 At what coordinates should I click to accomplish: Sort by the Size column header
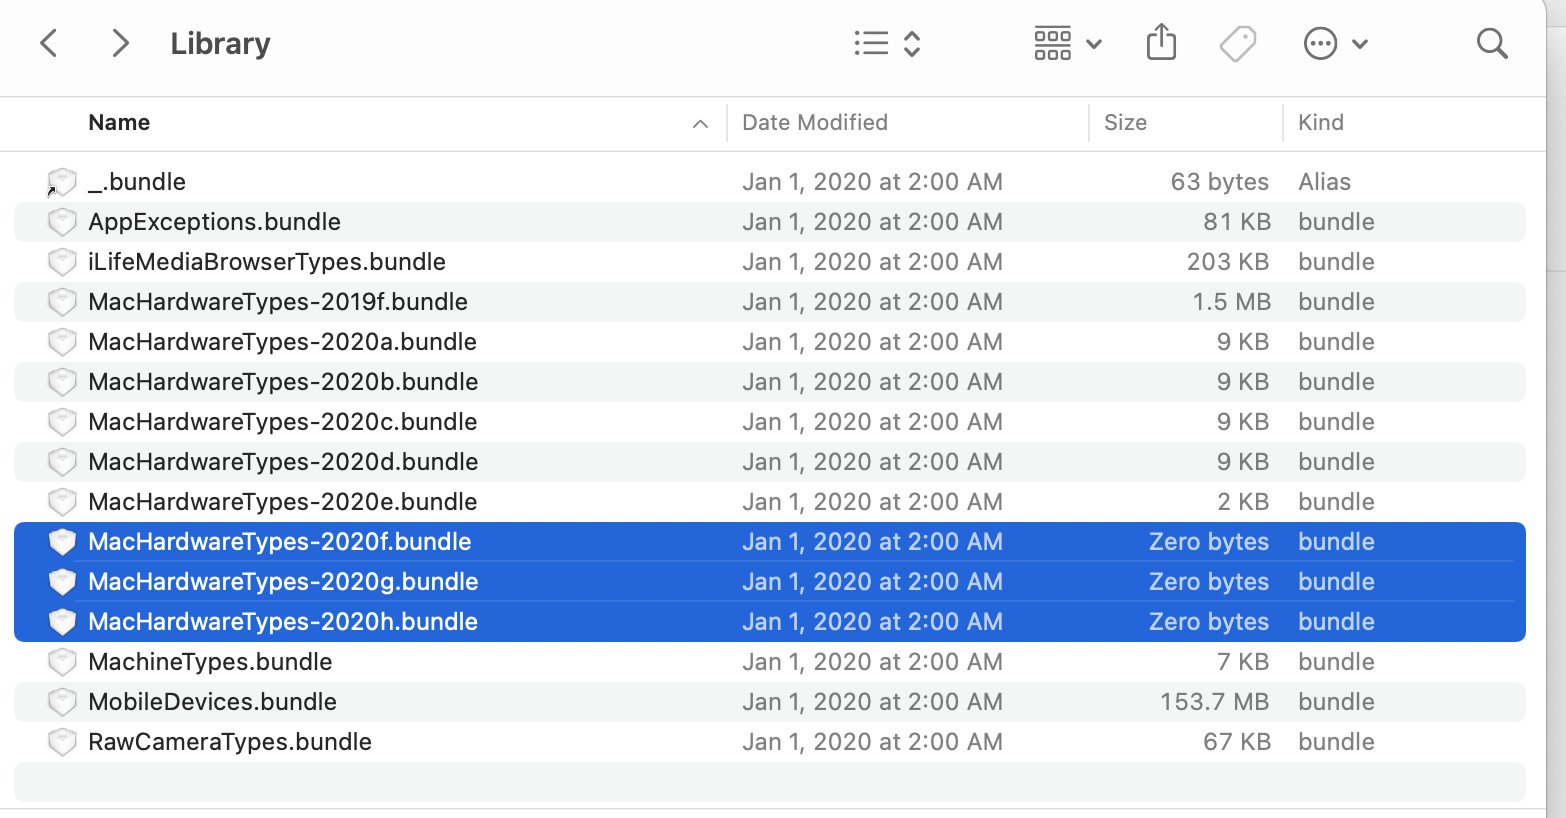click(1125, 122)
